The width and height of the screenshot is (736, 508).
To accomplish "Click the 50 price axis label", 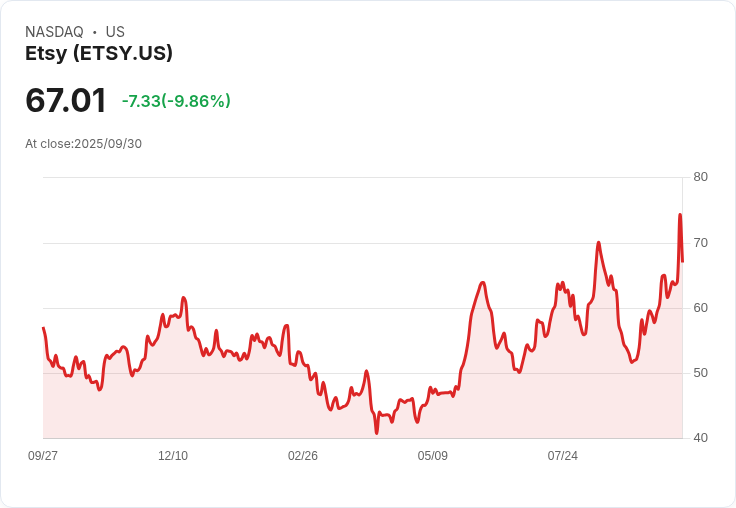I will click(x=700, y=373).
